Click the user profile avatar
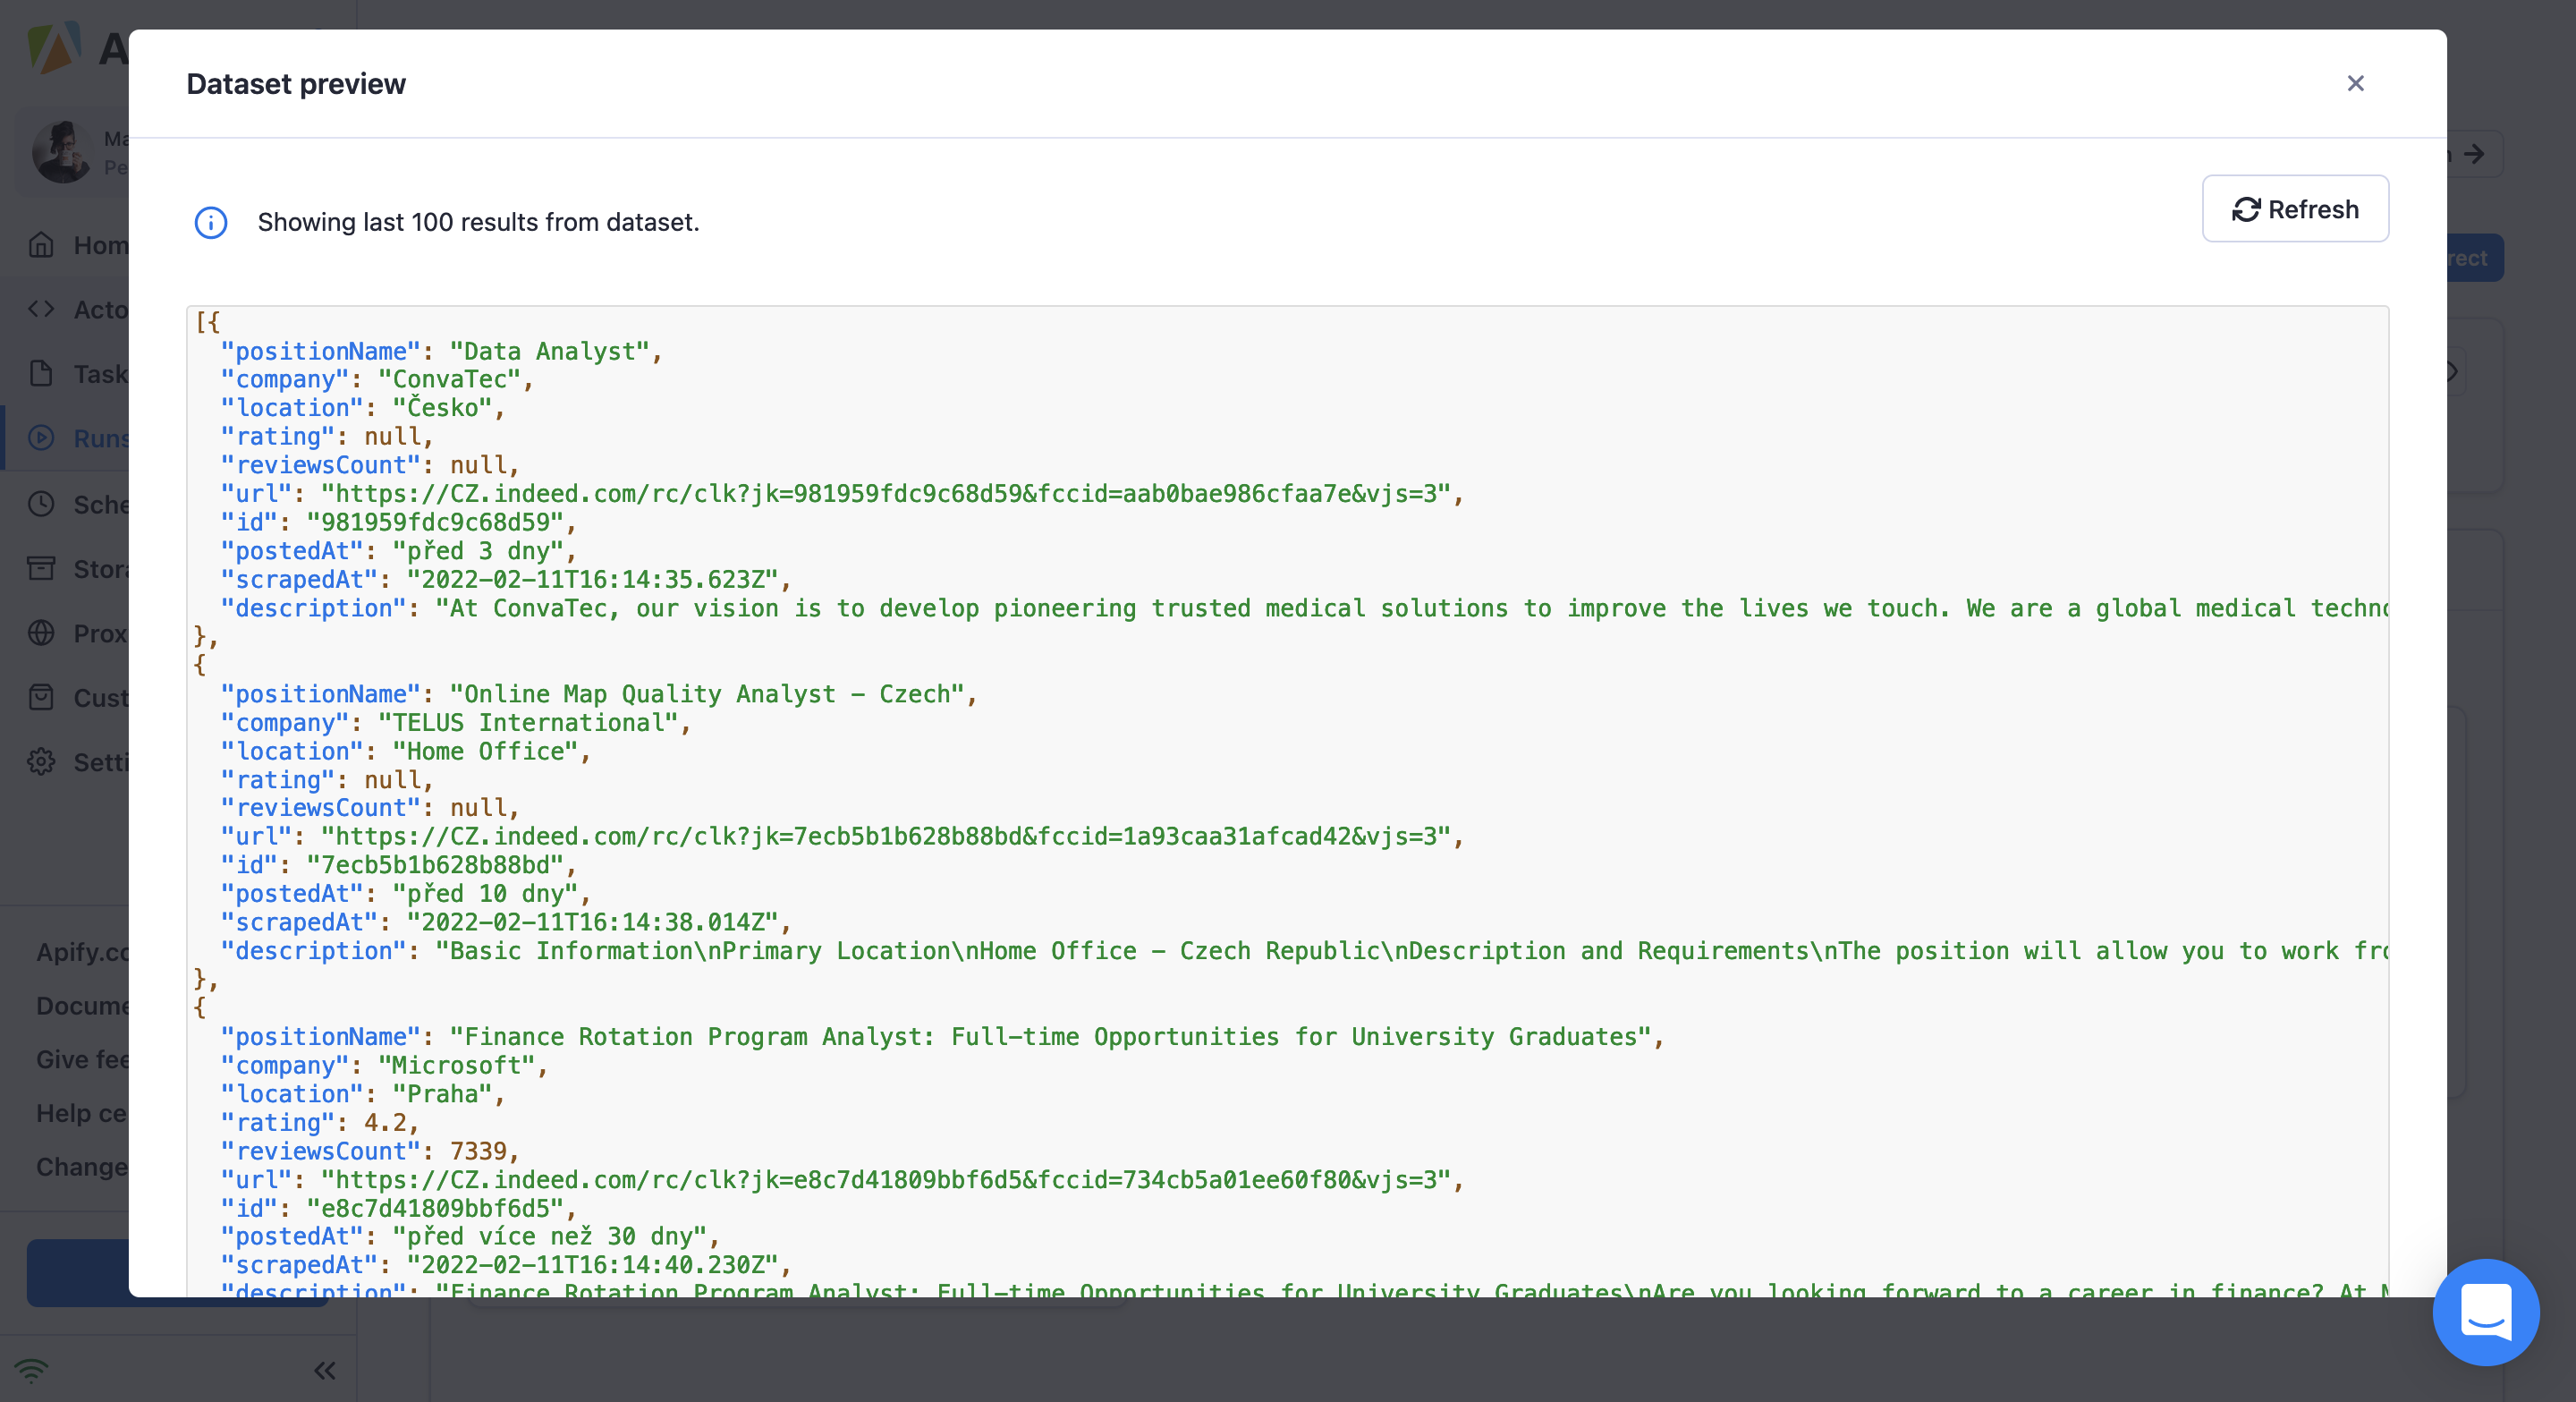The height and width of the screenshot is (1402, 2576). (62, 152)
